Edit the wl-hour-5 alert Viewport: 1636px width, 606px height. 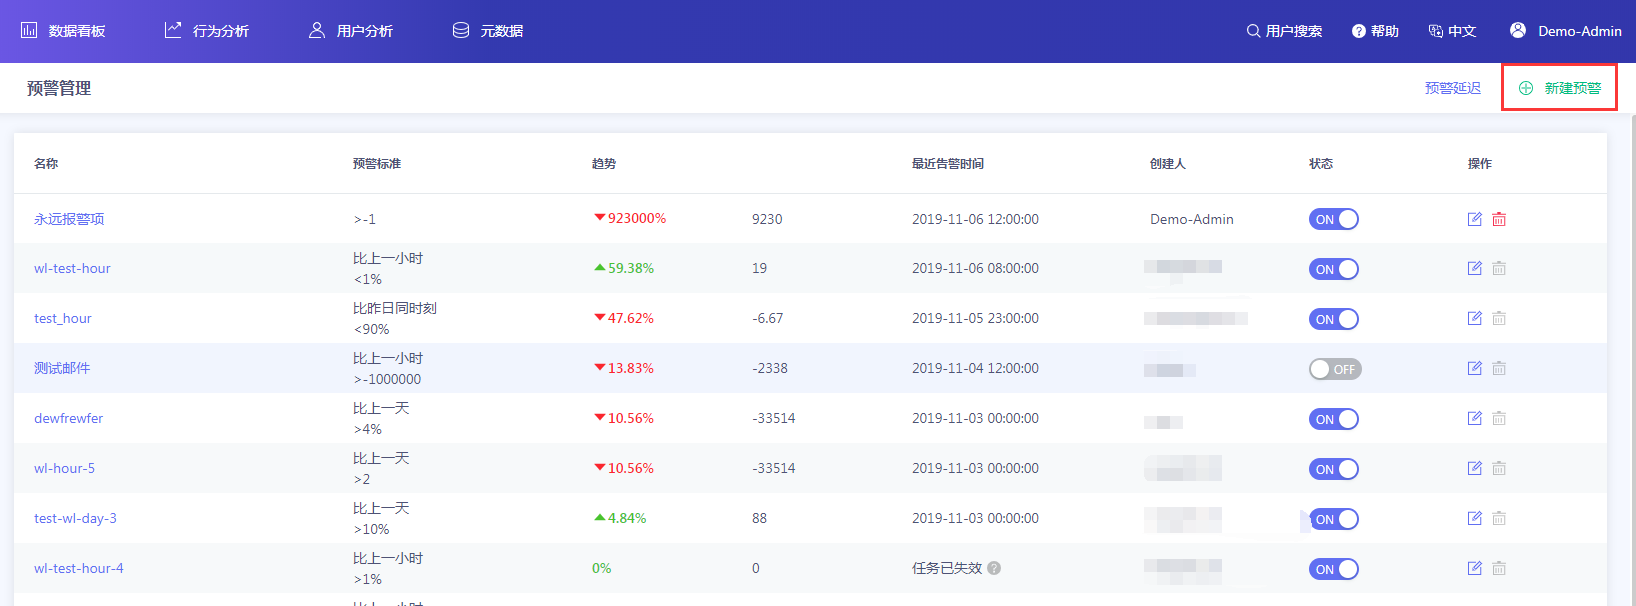tap(1474, 468)
